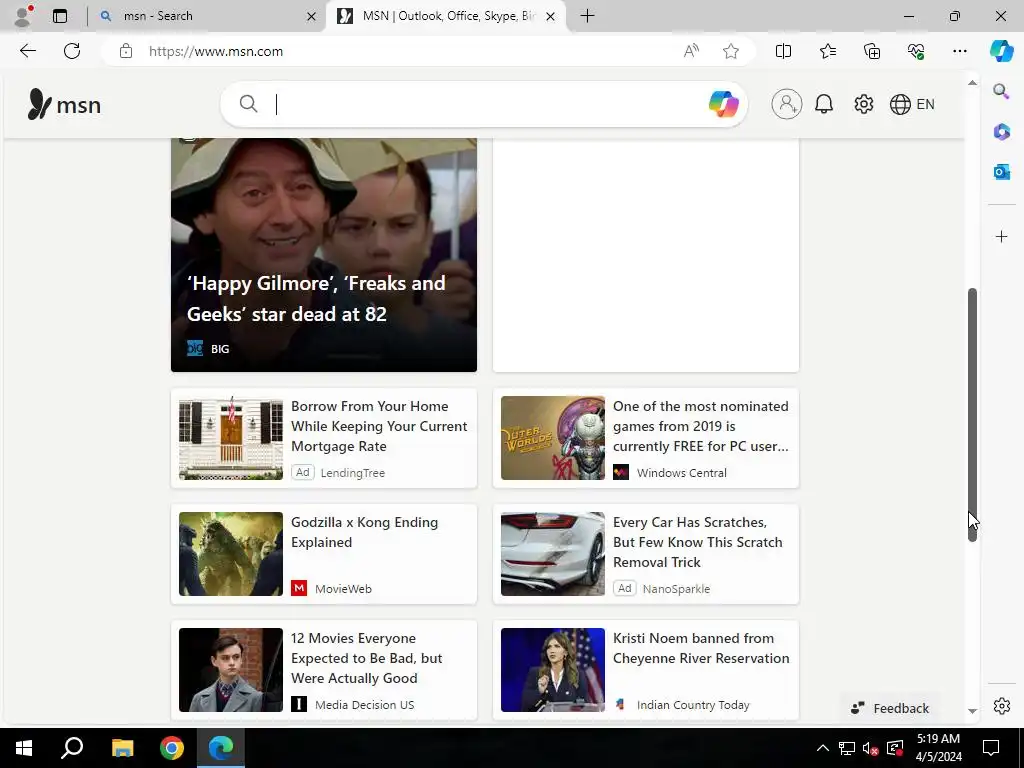Refresh the MSN page
1024x768 pixels.
[72, 51]
